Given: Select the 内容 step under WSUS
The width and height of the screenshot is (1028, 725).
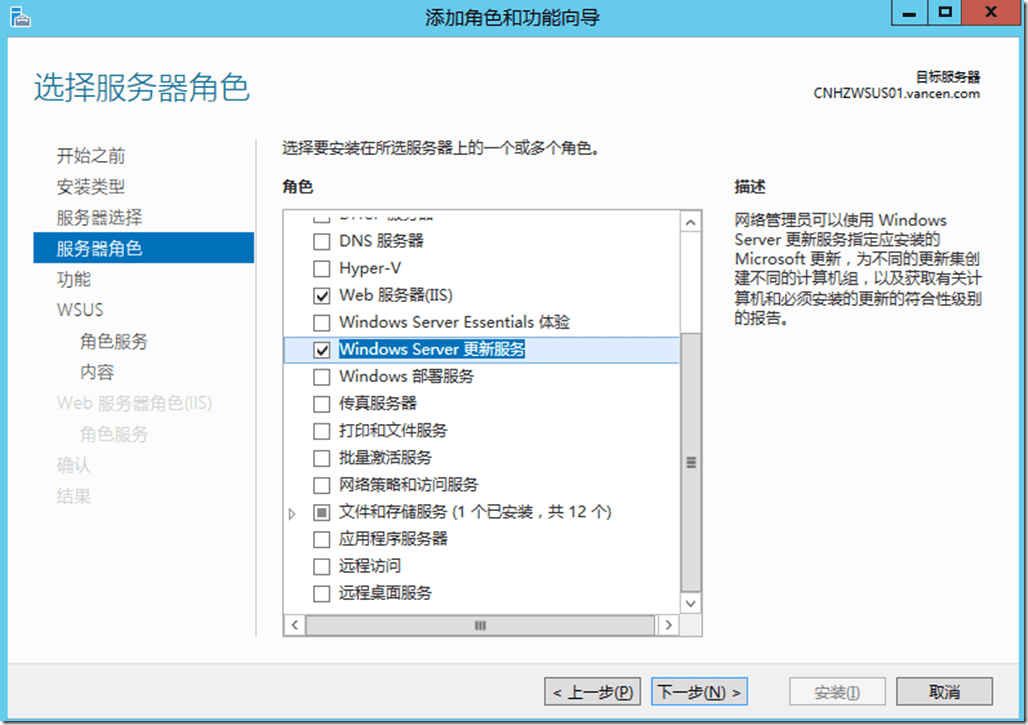Looking at the screenshot, I should click(96, 372).
